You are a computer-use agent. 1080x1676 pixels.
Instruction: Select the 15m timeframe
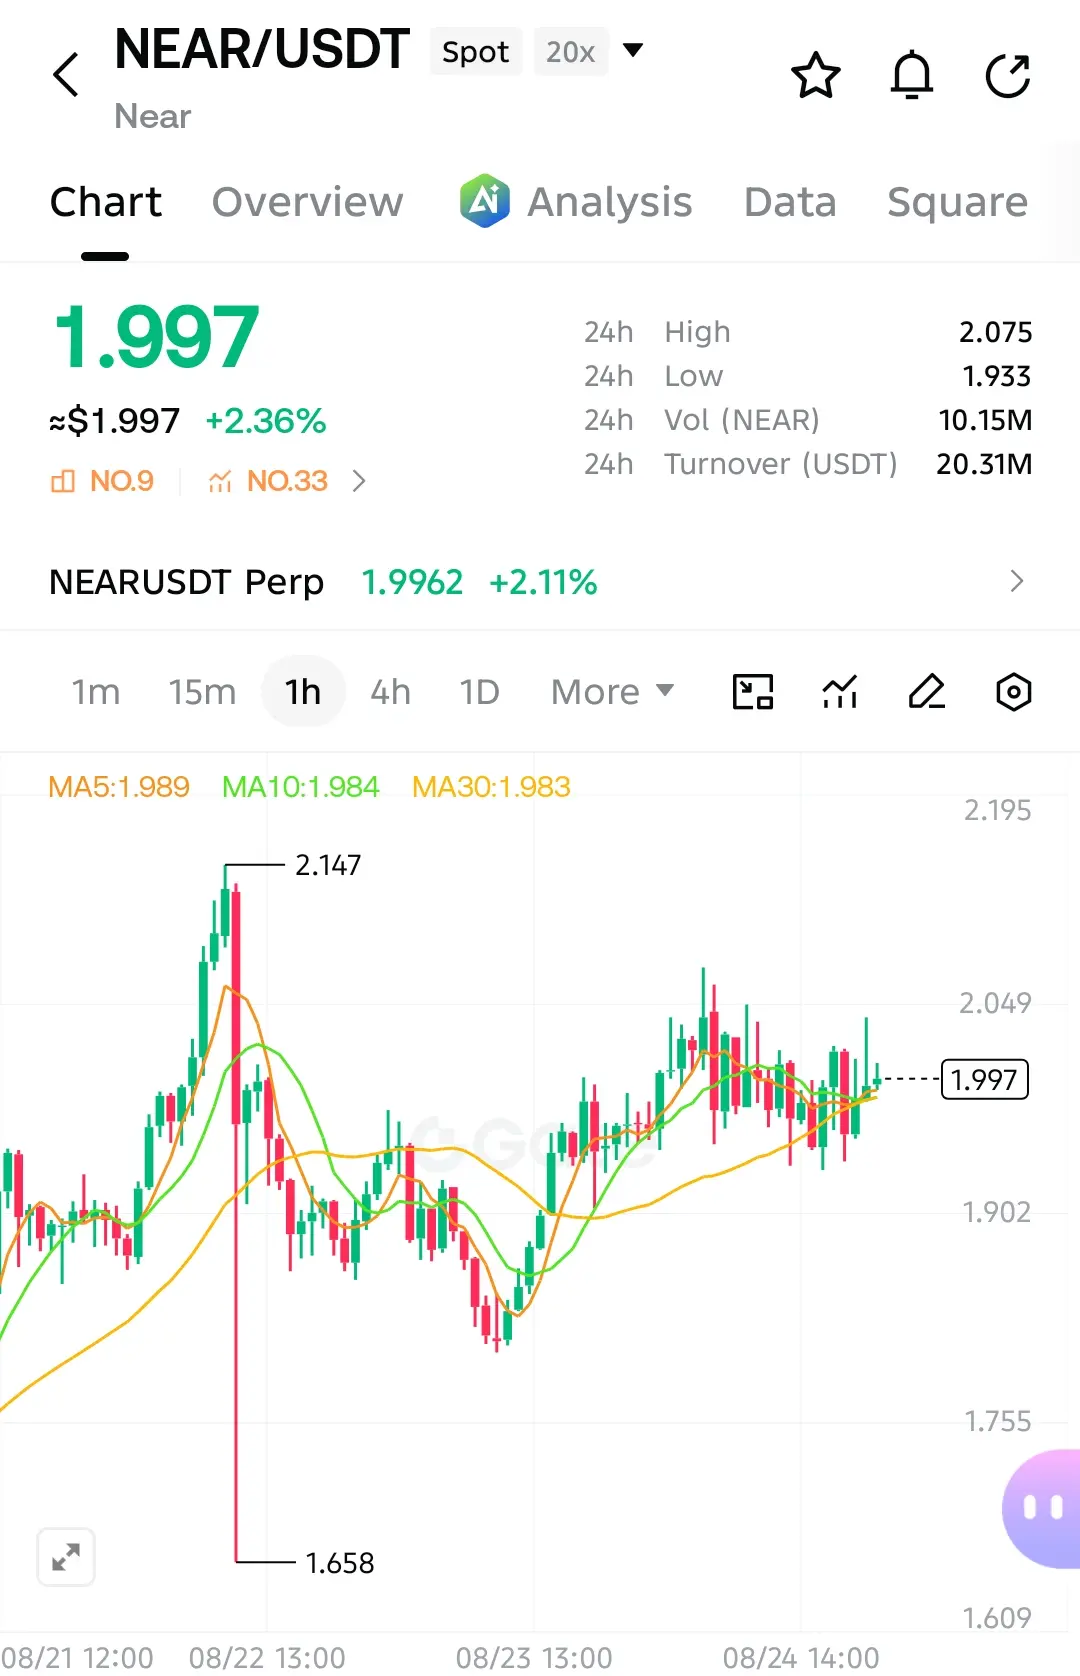tap(202, 692)
